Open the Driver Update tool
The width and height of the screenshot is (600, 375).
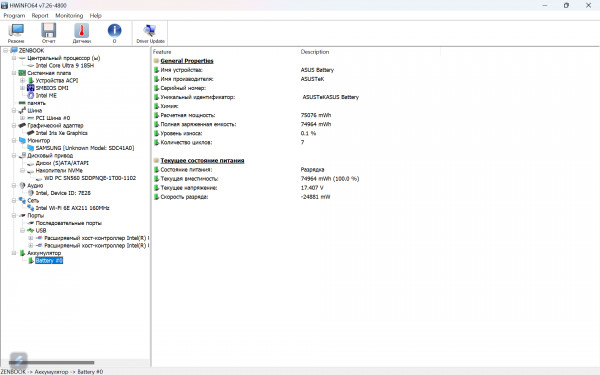click(x=150, y=33)
